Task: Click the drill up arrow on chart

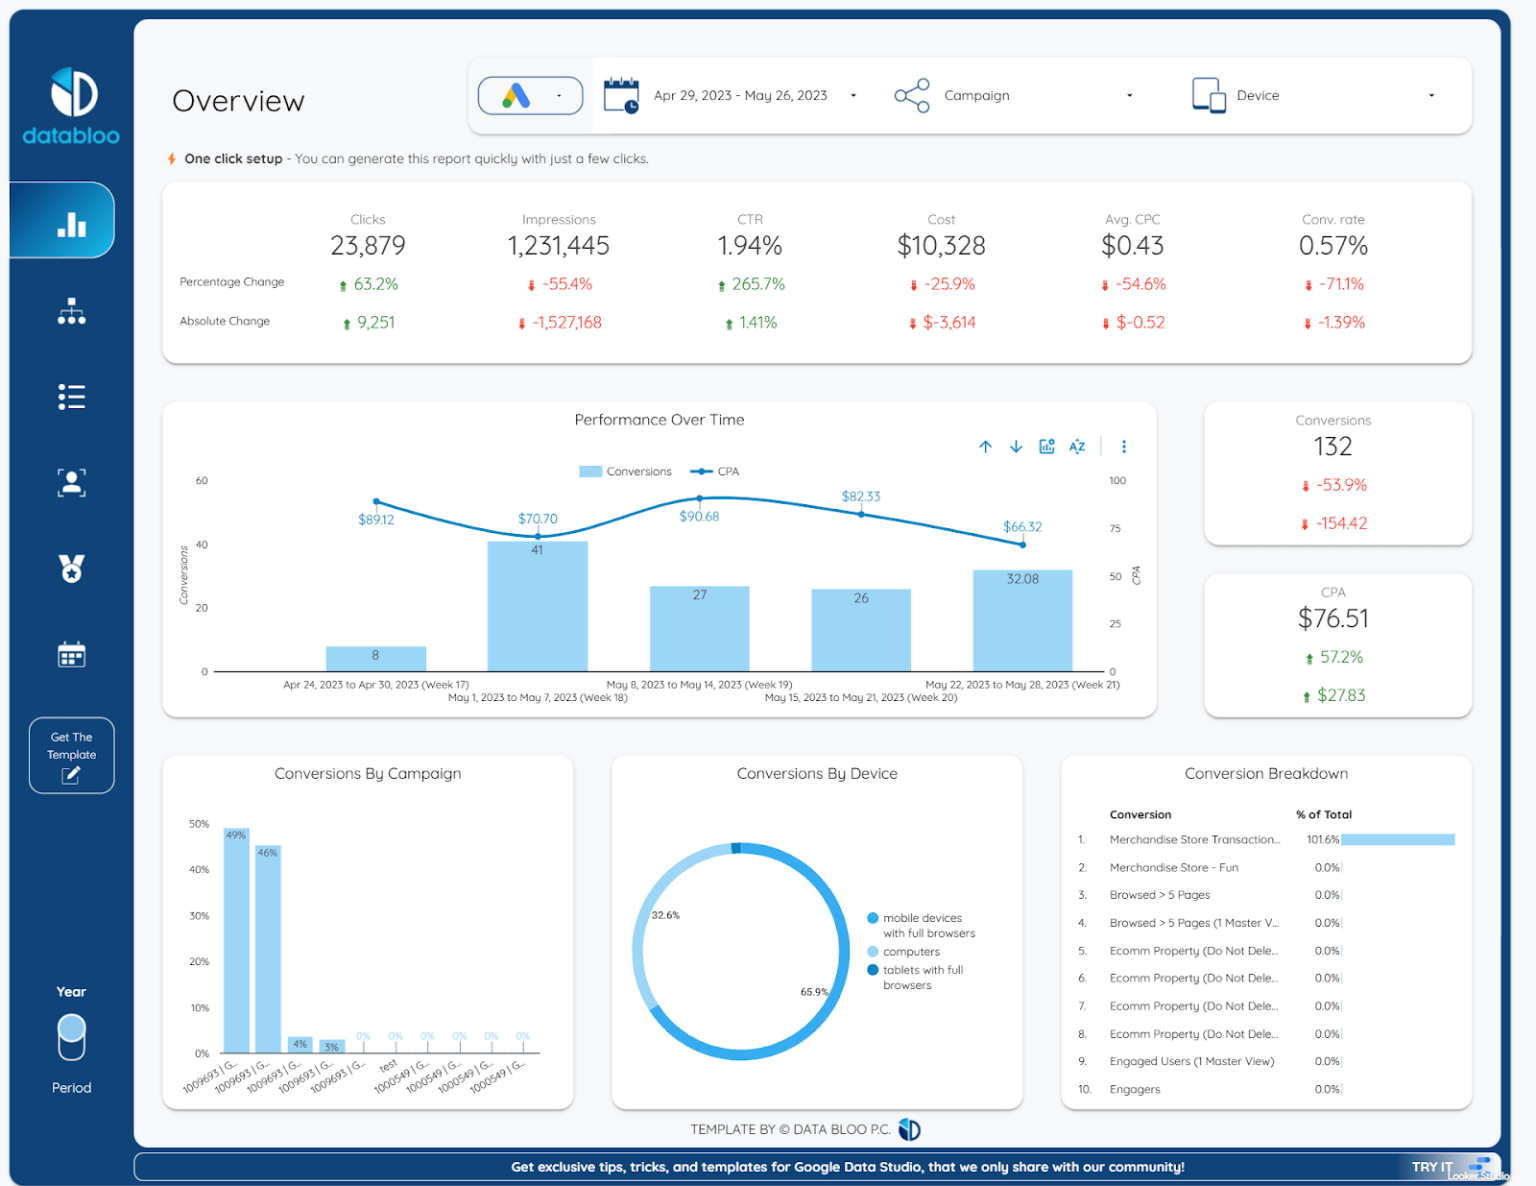Action: tap(985, 447)
